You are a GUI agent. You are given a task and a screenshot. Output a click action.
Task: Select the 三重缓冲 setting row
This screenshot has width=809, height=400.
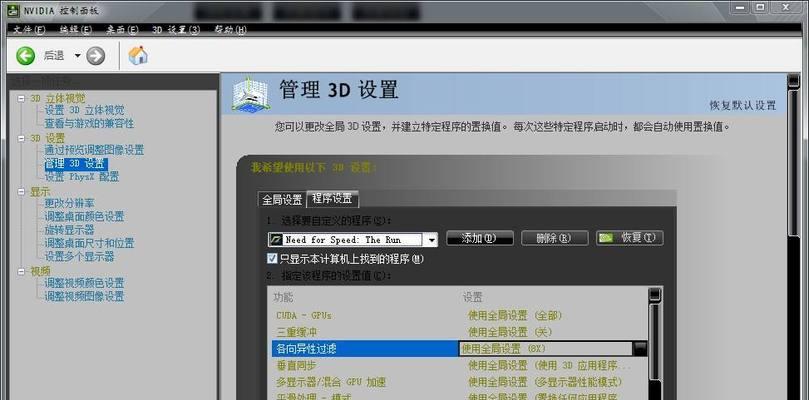click(x=459, y=332)
